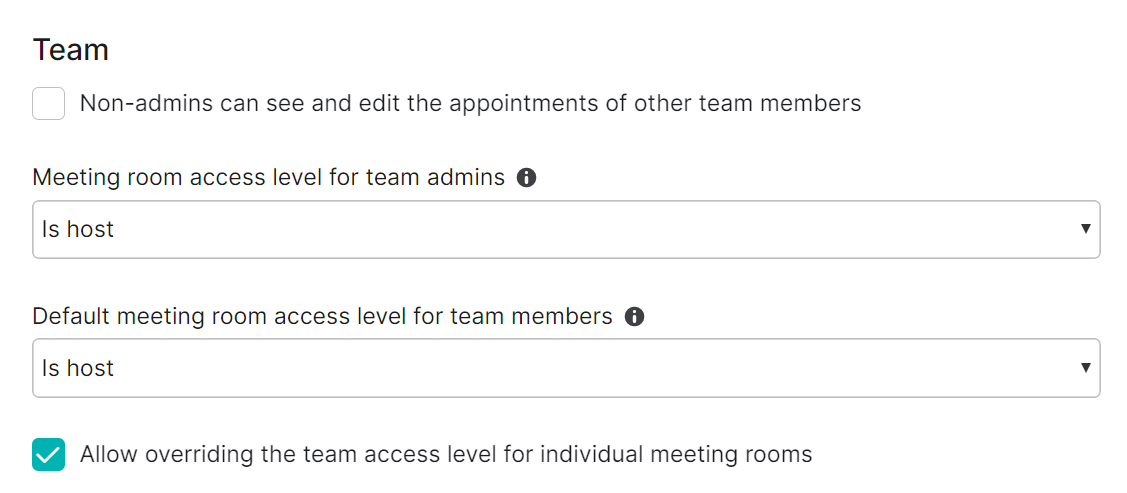1127x493 pixels.
Task: Click the words 'individual meeting rooms' in override label
Action: [675, 455]
